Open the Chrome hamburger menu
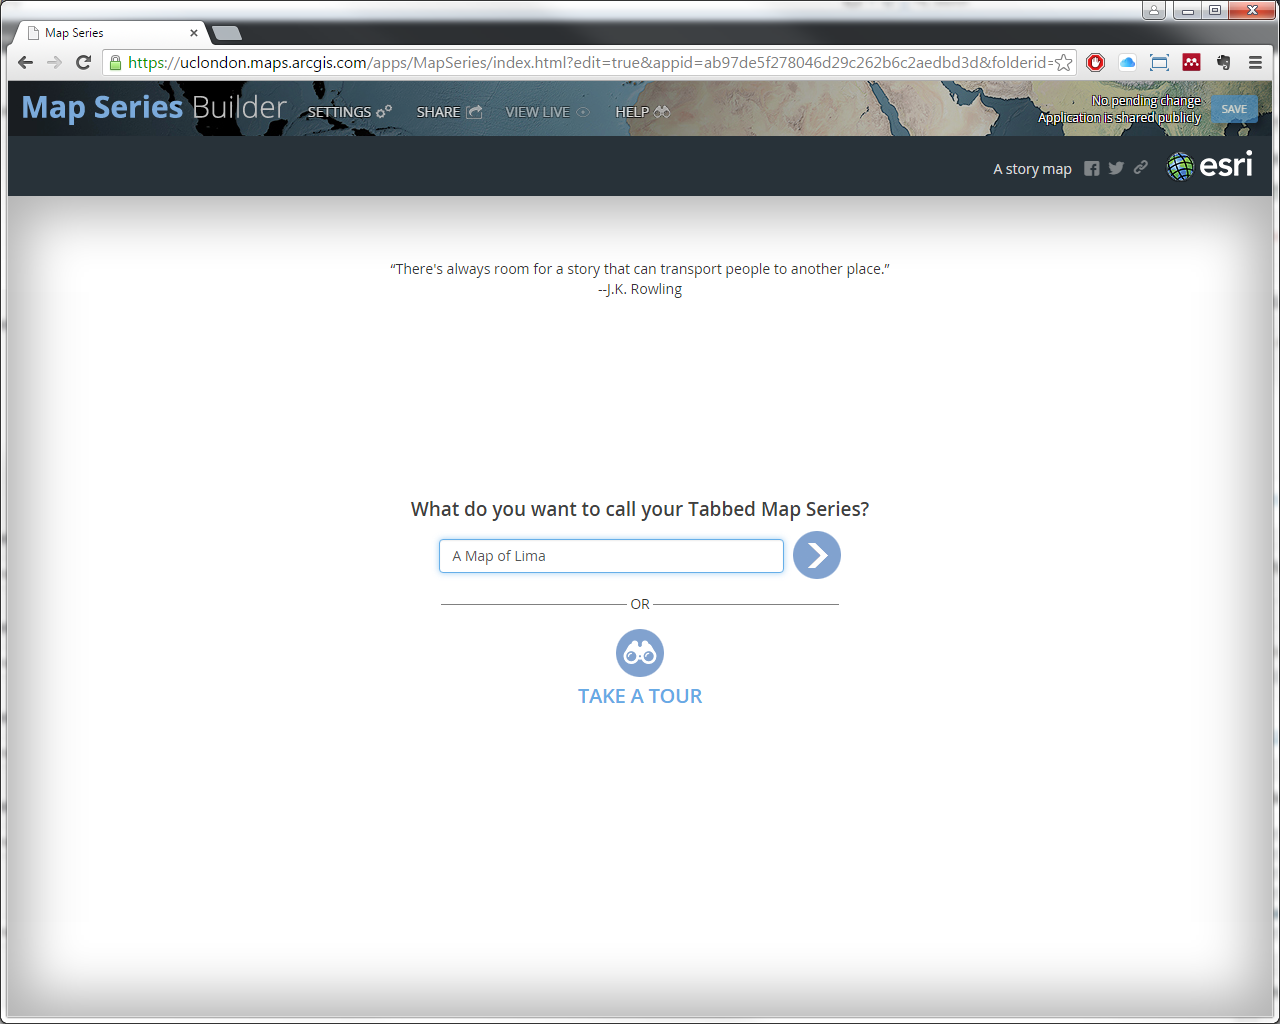This screenshot has width=1280, height=1024. tap(1255, 62)
